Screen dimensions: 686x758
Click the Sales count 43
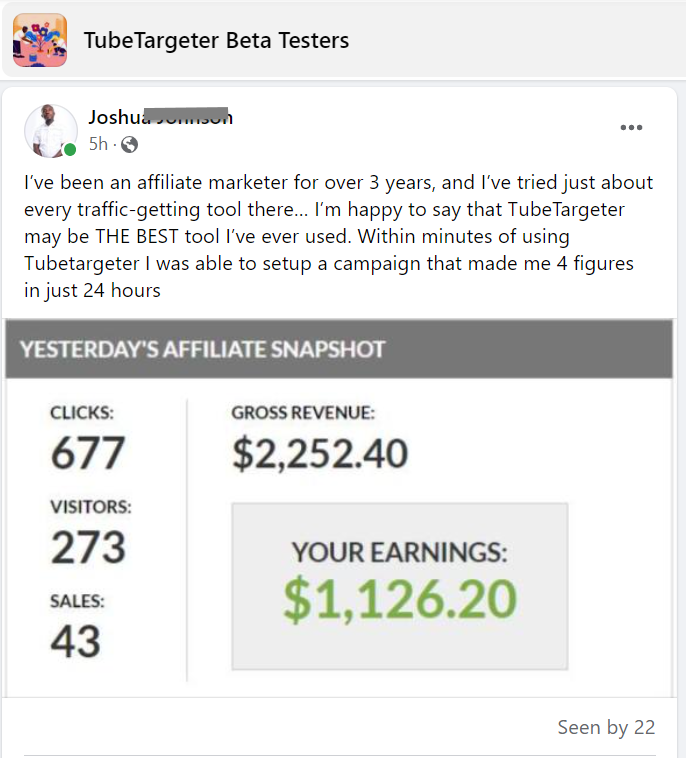click(x=75, y=641)
